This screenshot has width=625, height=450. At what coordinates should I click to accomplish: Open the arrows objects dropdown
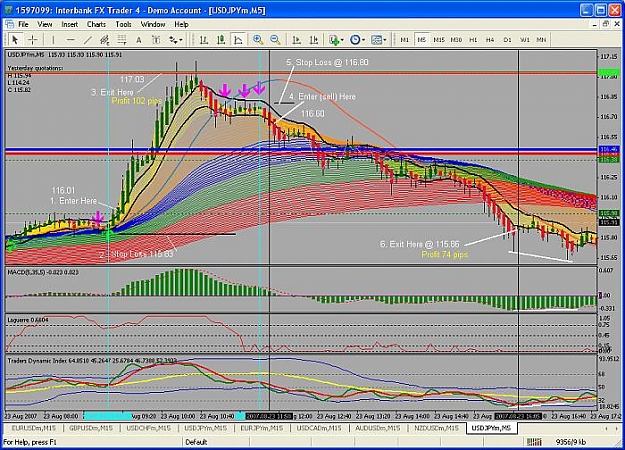coord(175,40)
